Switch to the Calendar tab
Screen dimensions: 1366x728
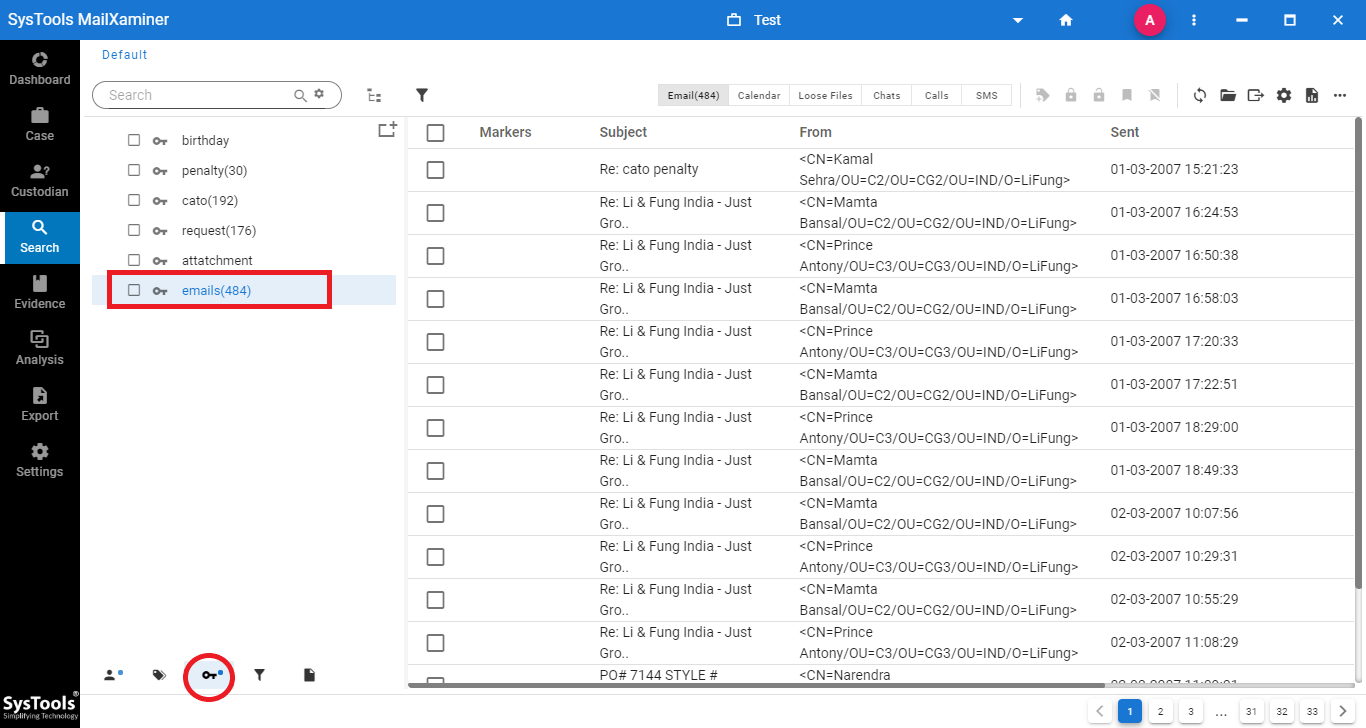pos(759,95)
